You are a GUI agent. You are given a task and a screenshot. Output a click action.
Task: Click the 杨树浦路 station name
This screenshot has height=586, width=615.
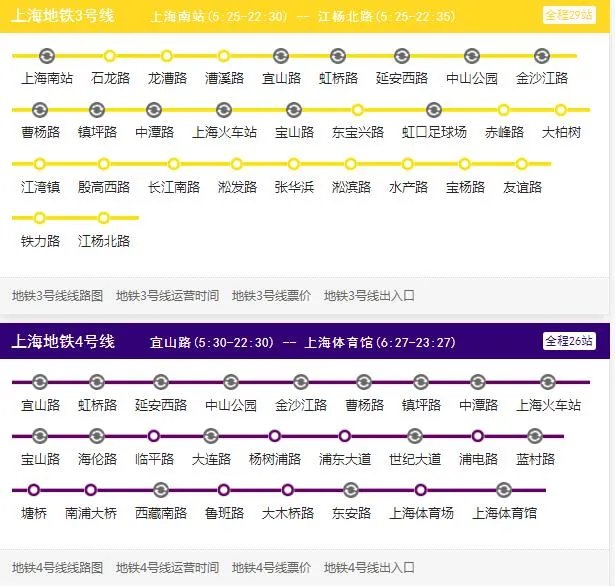(275, 459)
